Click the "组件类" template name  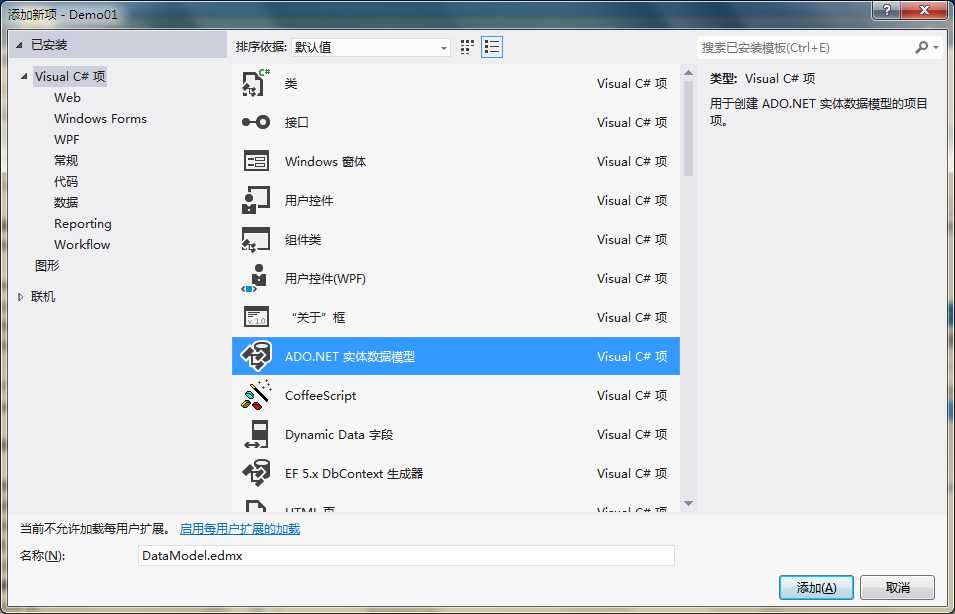tap(303, 240)
